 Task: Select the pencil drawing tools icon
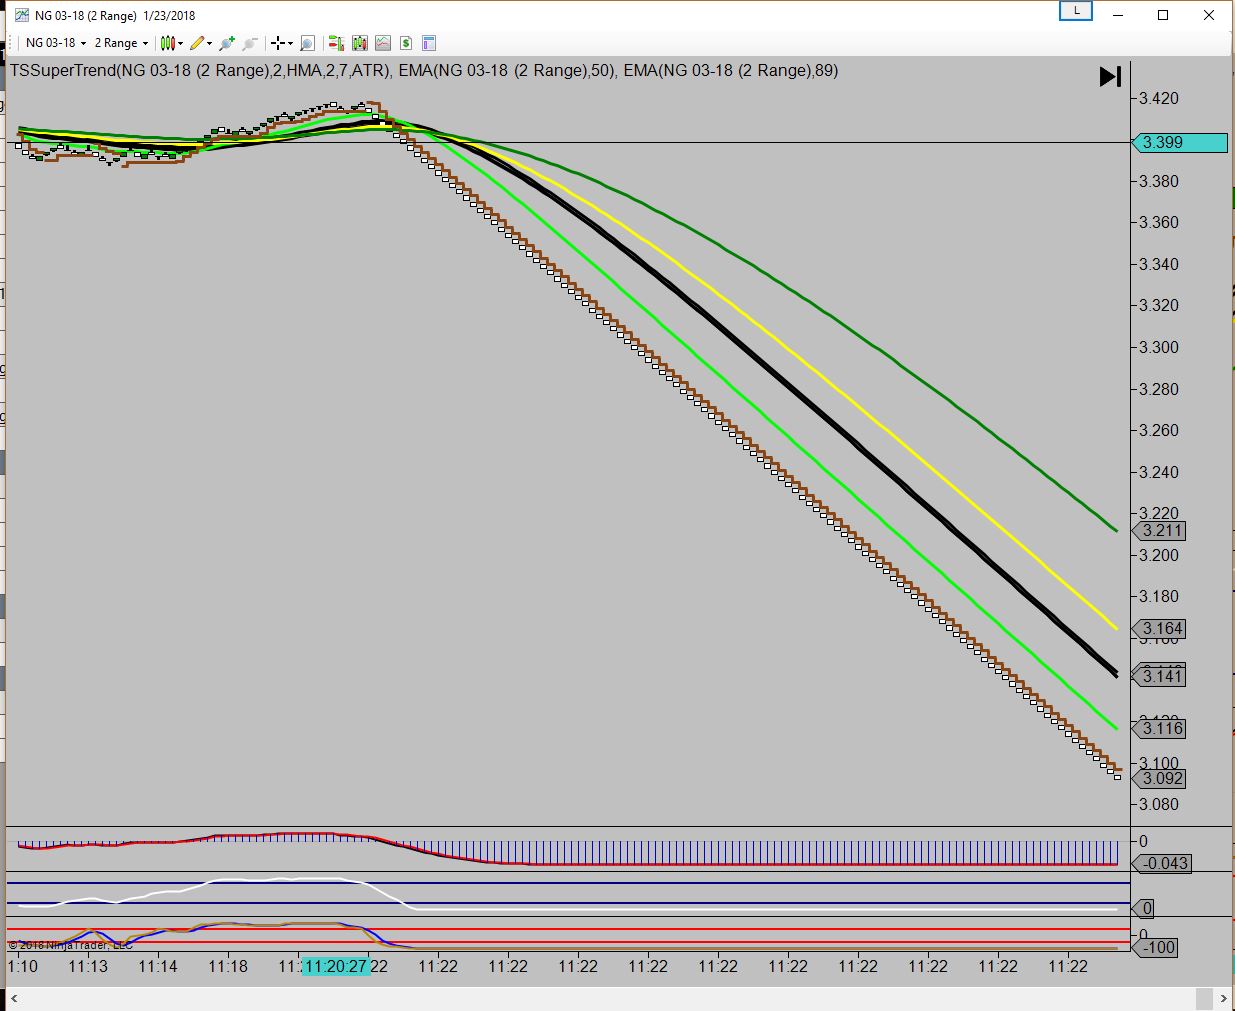point(197,43)
